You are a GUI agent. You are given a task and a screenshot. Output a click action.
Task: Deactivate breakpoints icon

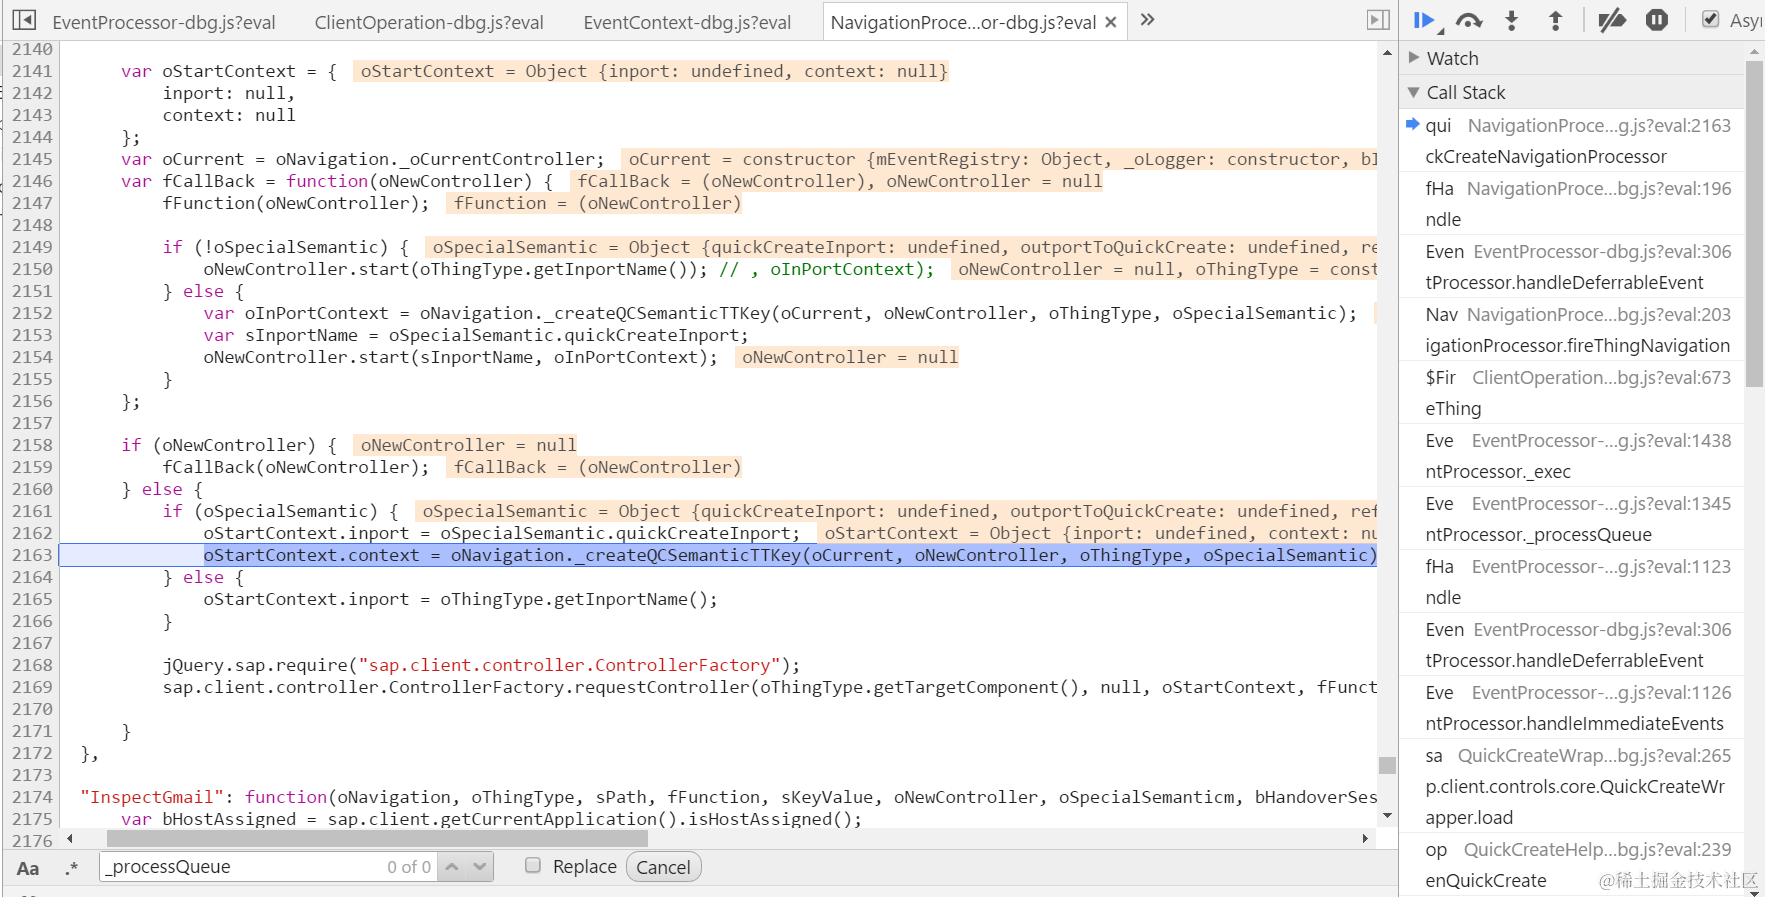[1612, 20]
